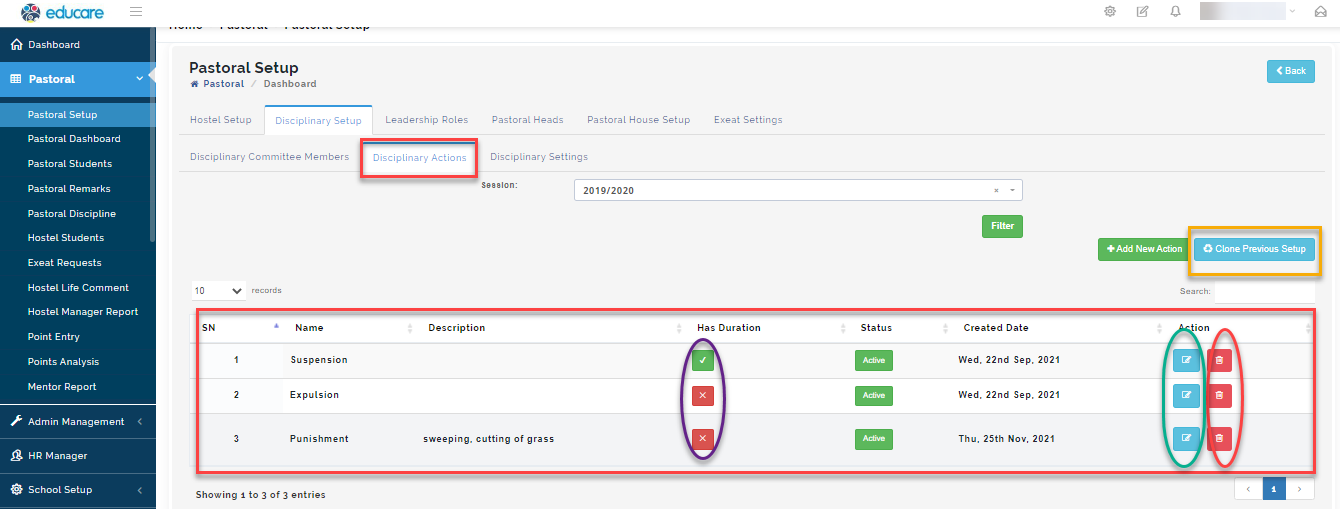Toggle the hamburger sidebar menu
The width and height of the screenshot is (1340, 509).
coord(136,12)
